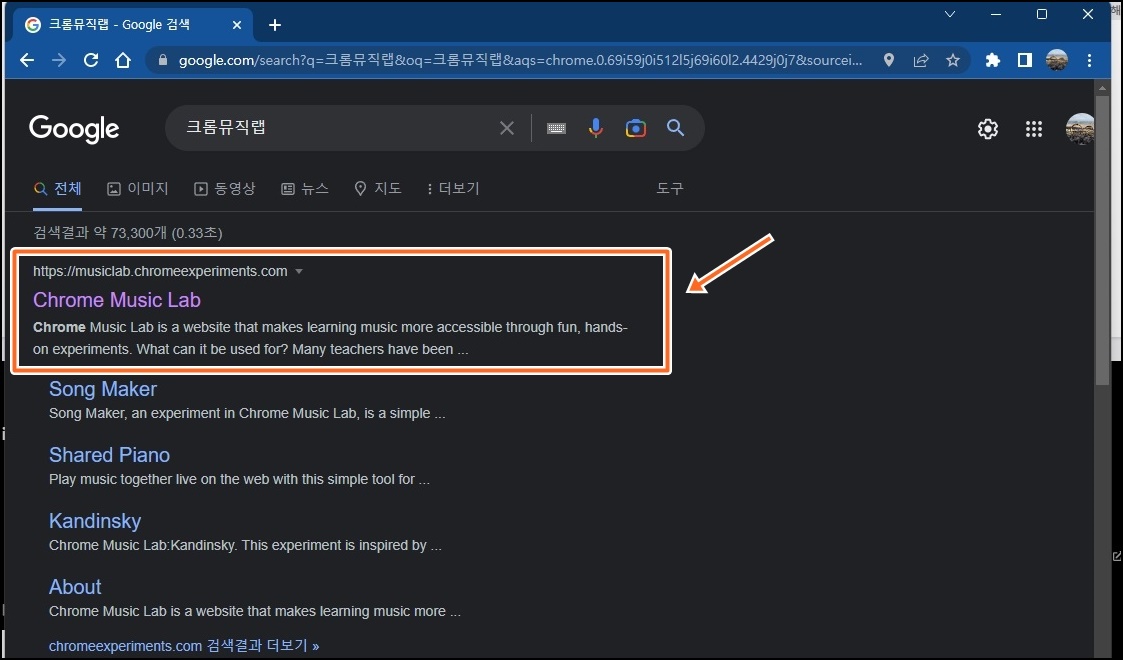Open the Chrome Music Lab result
Screen dimensions: 1123x660
coord(117,300)
